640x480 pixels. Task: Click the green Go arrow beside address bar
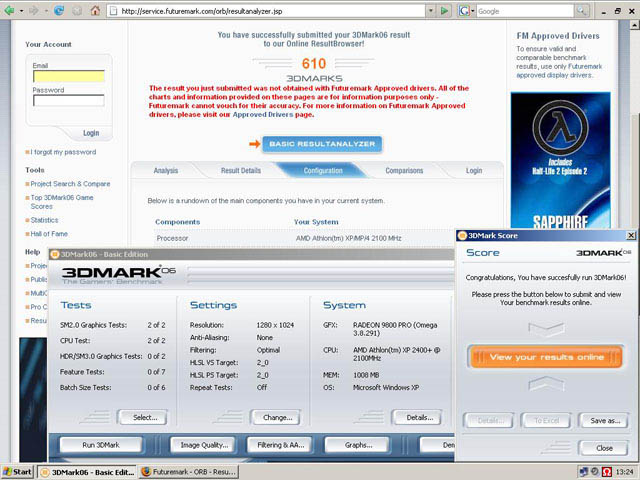445,11
